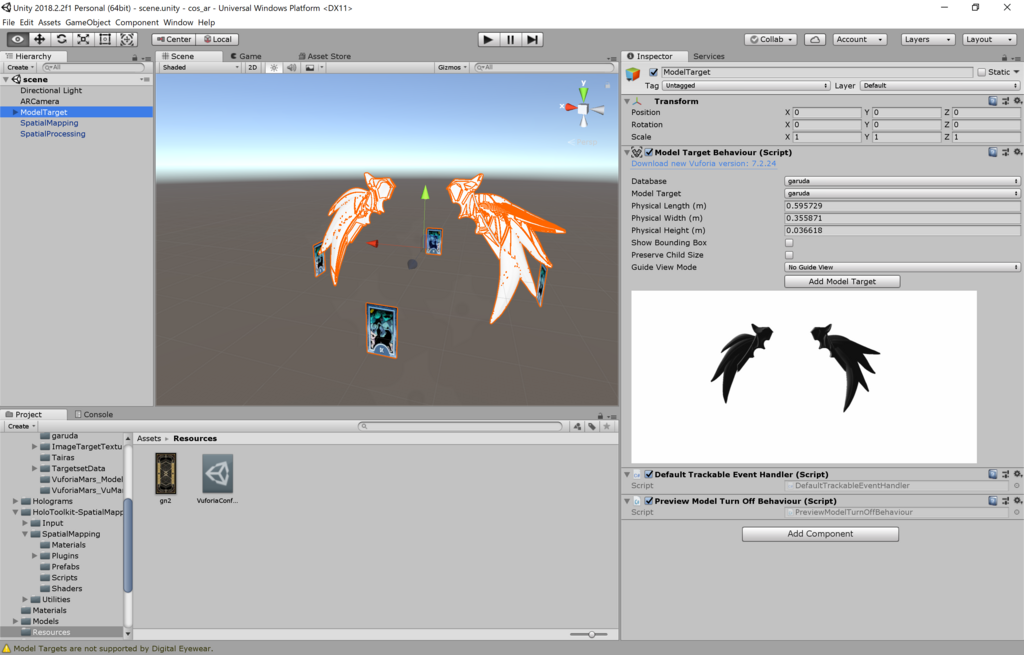Open the Layer dropdown in Inspector
Image resolution: width=1024 pixels, height=655 pixels.
pos(940,86)
